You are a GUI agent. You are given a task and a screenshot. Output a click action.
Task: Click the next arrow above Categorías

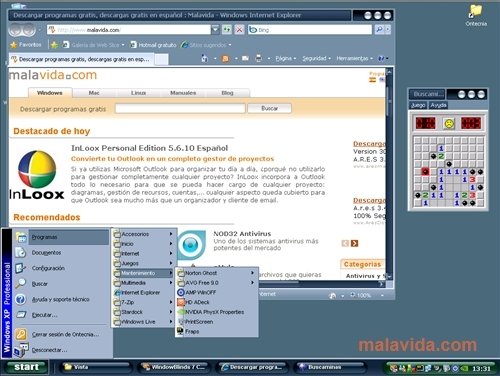point(355,243)
